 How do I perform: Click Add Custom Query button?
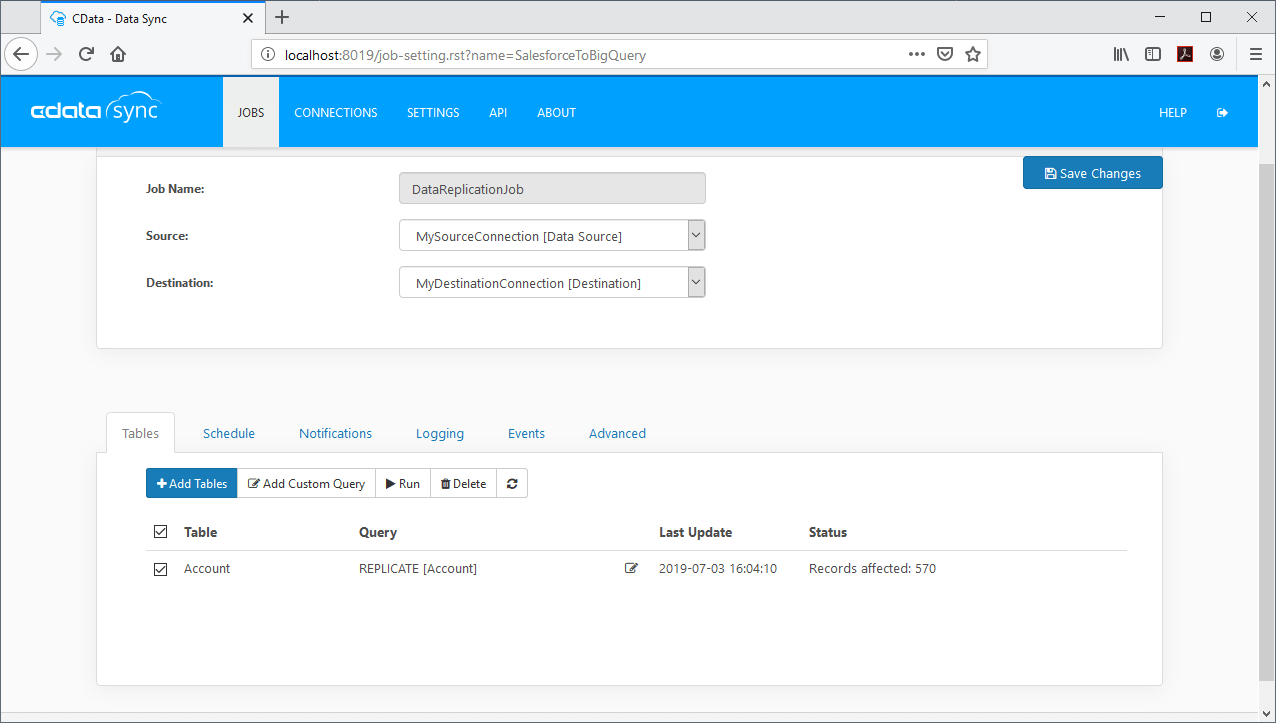pos(307,484)
